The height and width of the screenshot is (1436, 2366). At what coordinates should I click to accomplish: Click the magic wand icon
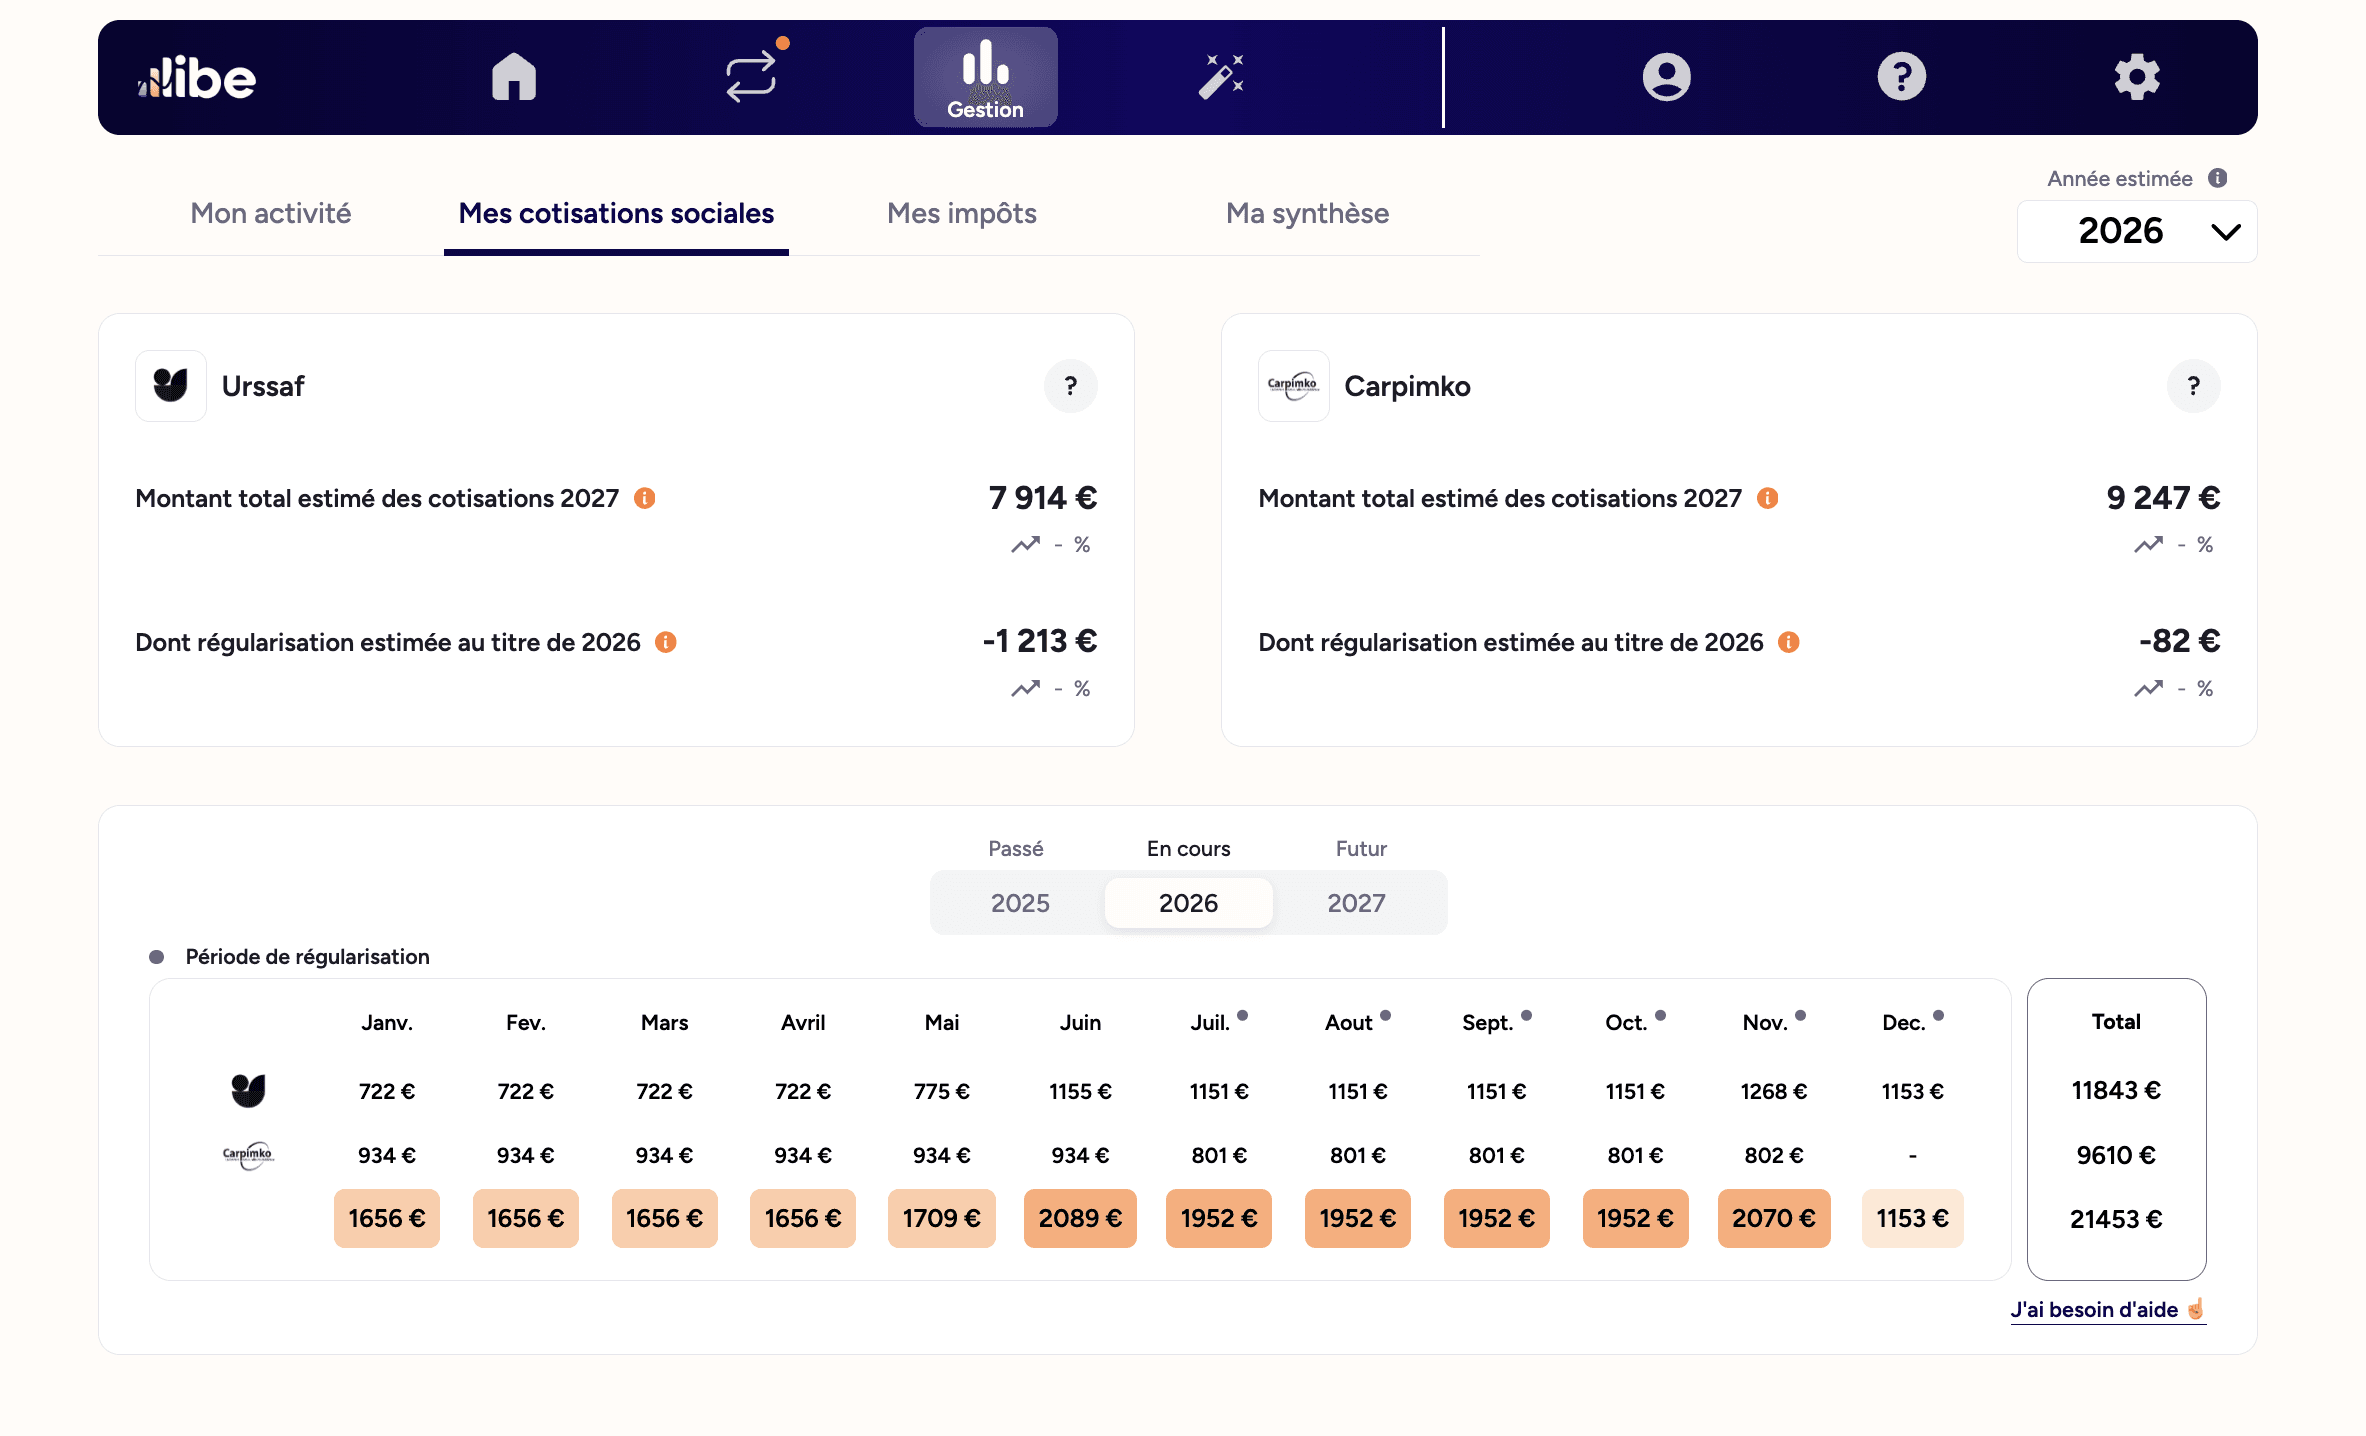[1221, 77]
